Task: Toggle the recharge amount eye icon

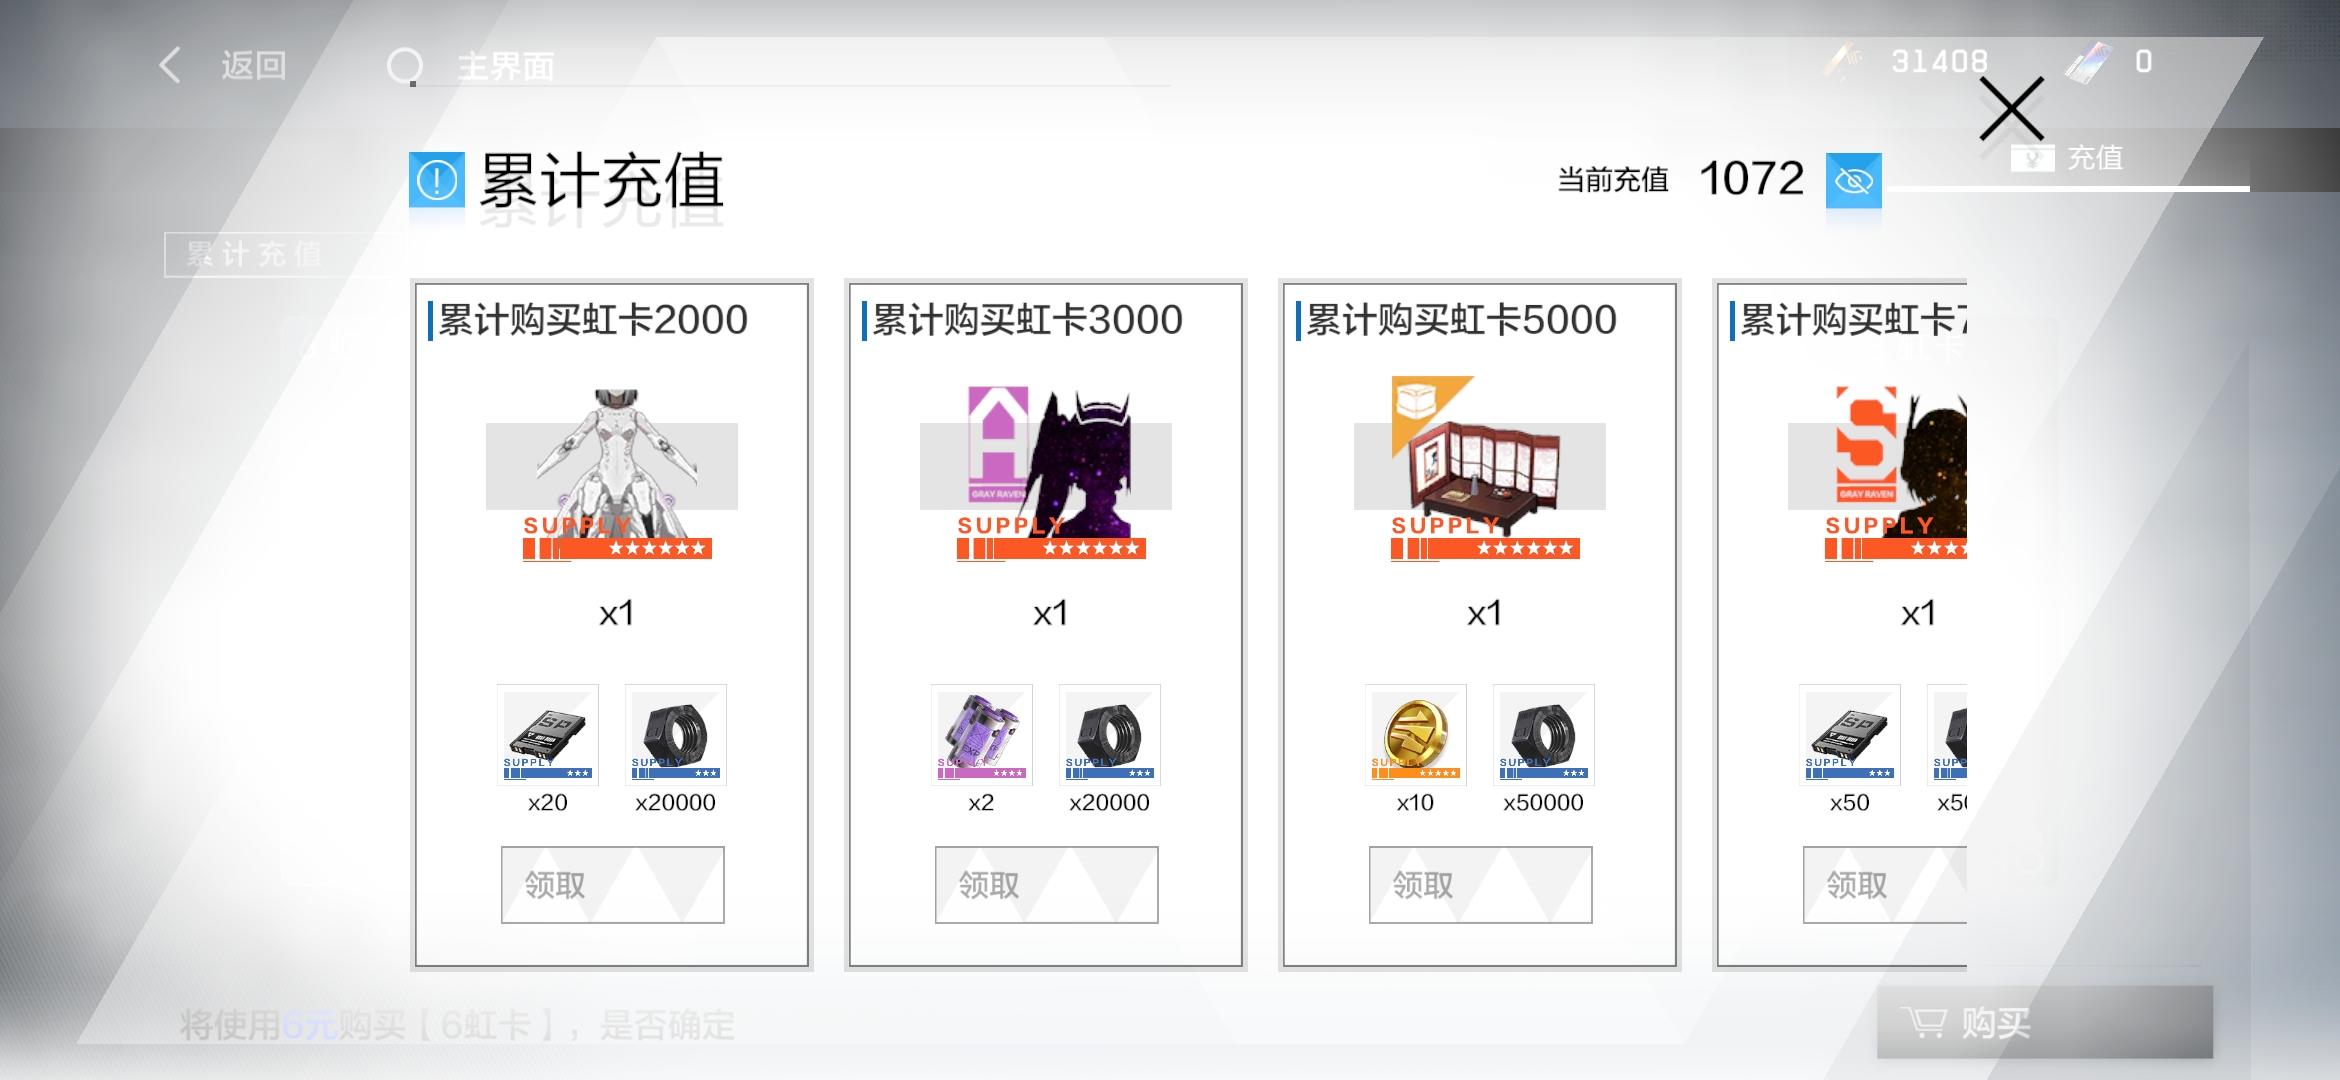Action: pos(1853,181)
